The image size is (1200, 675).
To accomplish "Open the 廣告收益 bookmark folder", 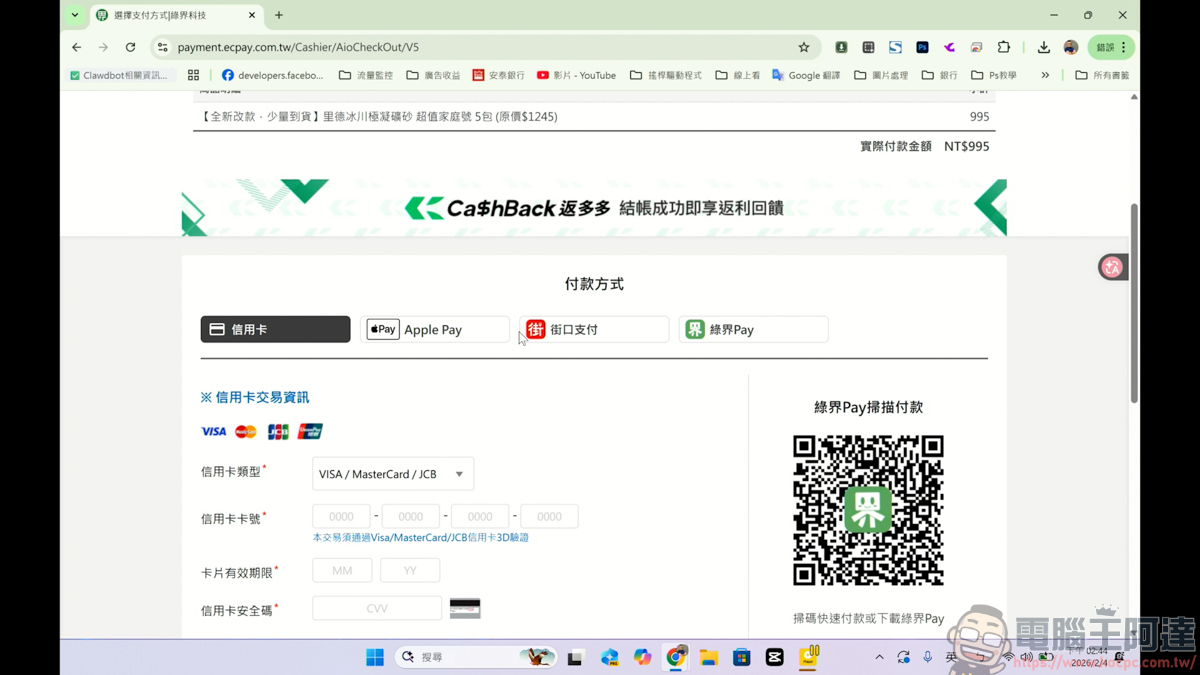I will pos(433,75).
